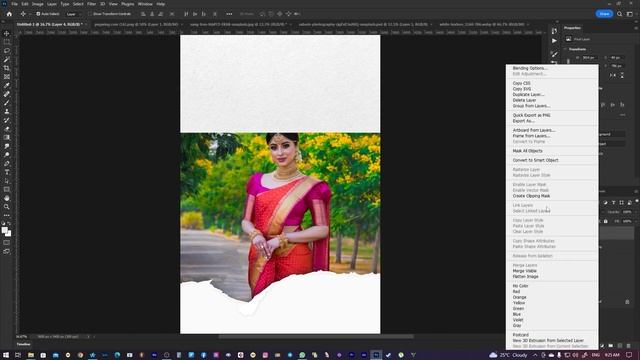Select the Horizontal Type tool
This screenshot has height=360, width=640.
[7, 172]
